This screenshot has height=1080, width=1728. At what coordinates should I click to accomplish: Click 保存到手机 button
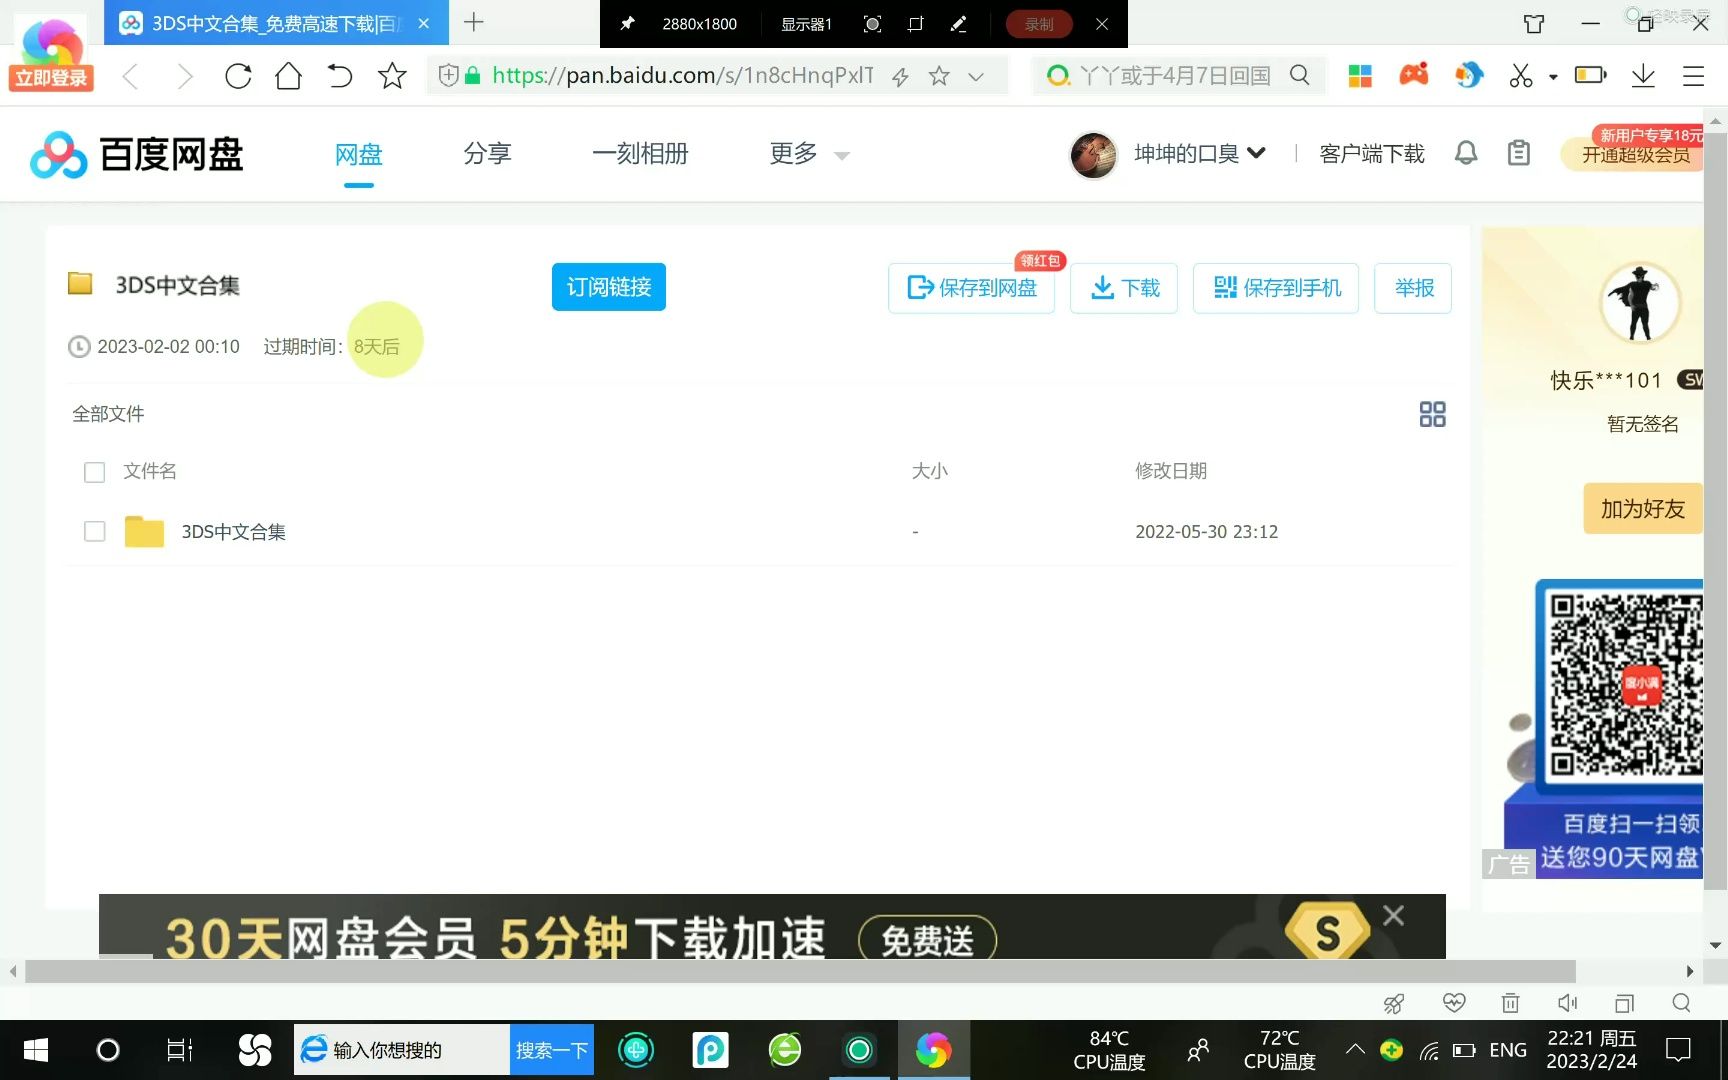[x=1276, y=288]
